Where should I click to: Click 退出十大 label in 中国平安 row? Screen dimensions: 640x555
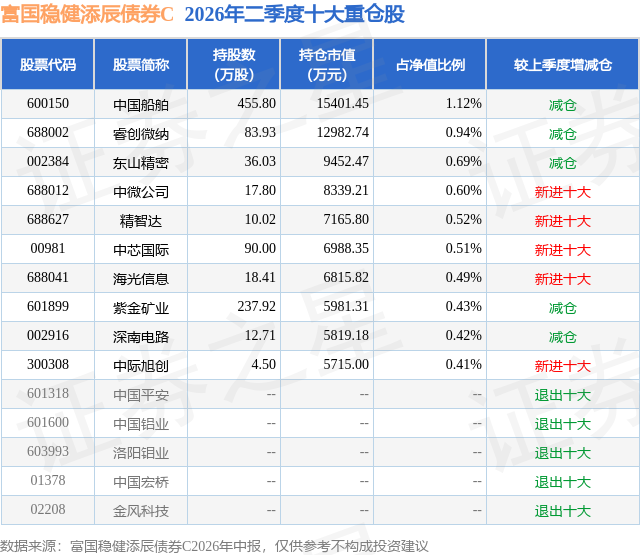562,395
